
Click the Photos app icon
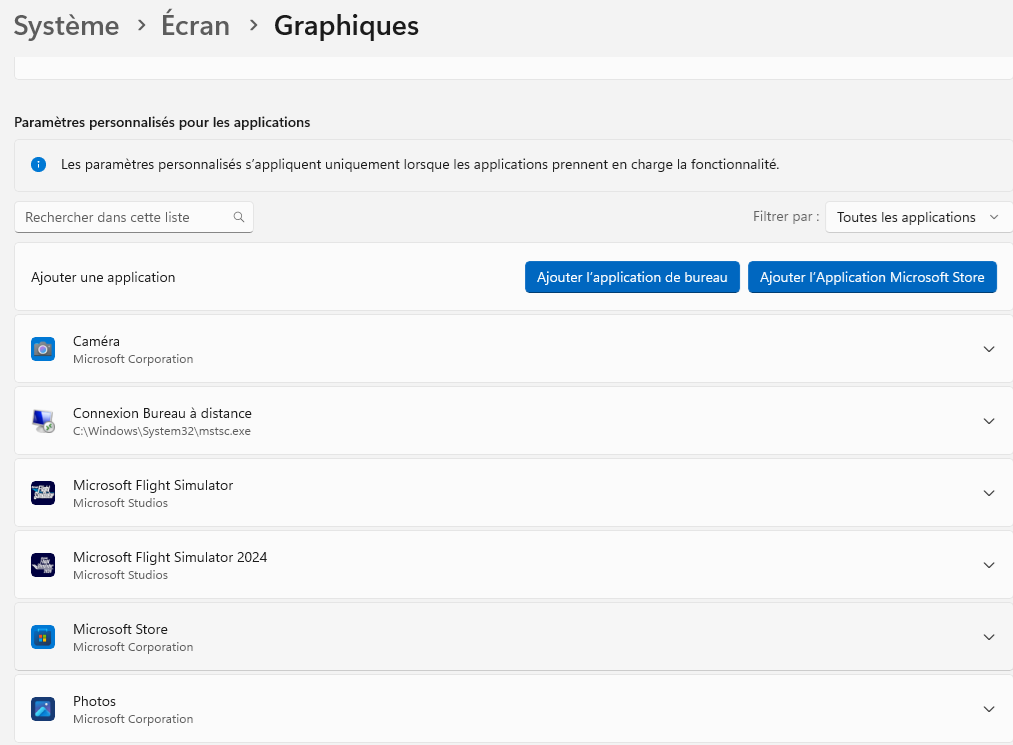coord(43,709)
